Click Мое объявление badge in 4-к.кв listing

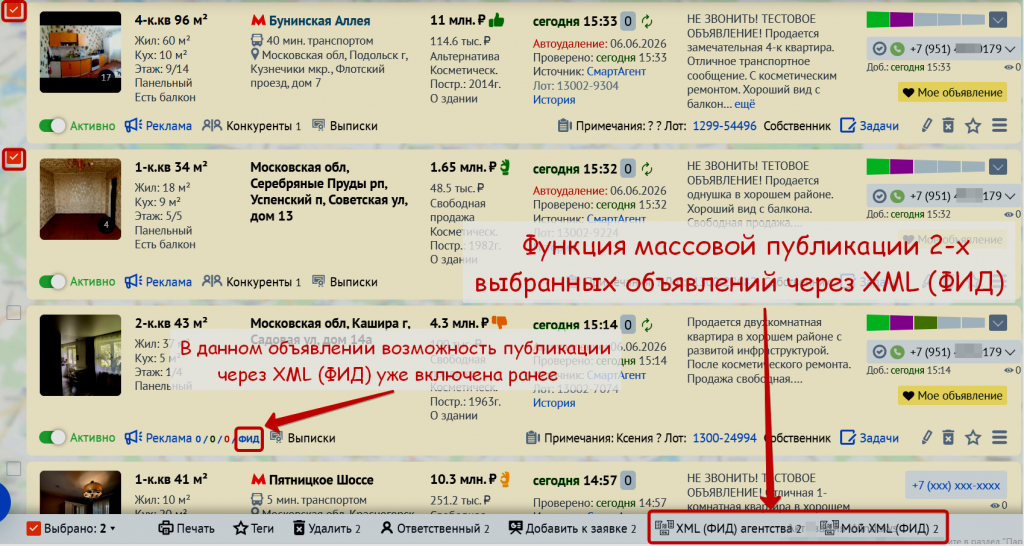click(952, 93)
